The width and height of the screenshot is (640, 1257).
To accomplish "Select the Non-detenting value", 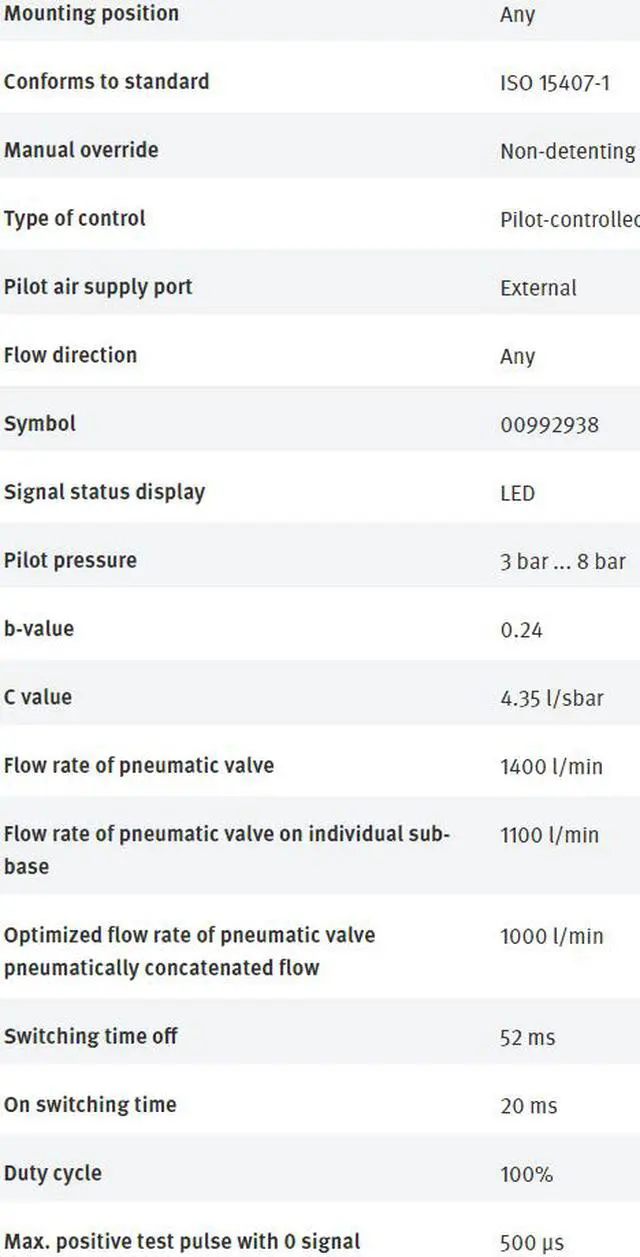I will pyautogui.click(x=567, y=151).
